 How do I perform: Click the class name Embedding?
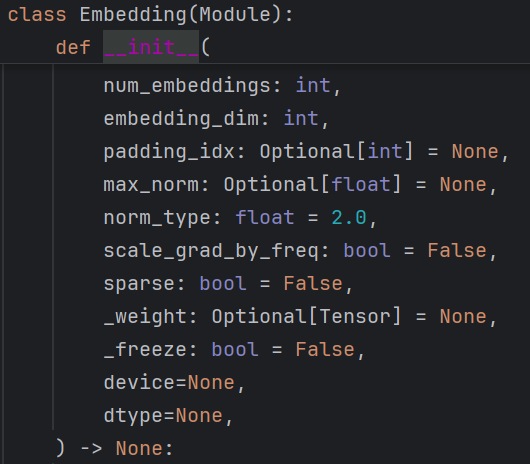133,15
